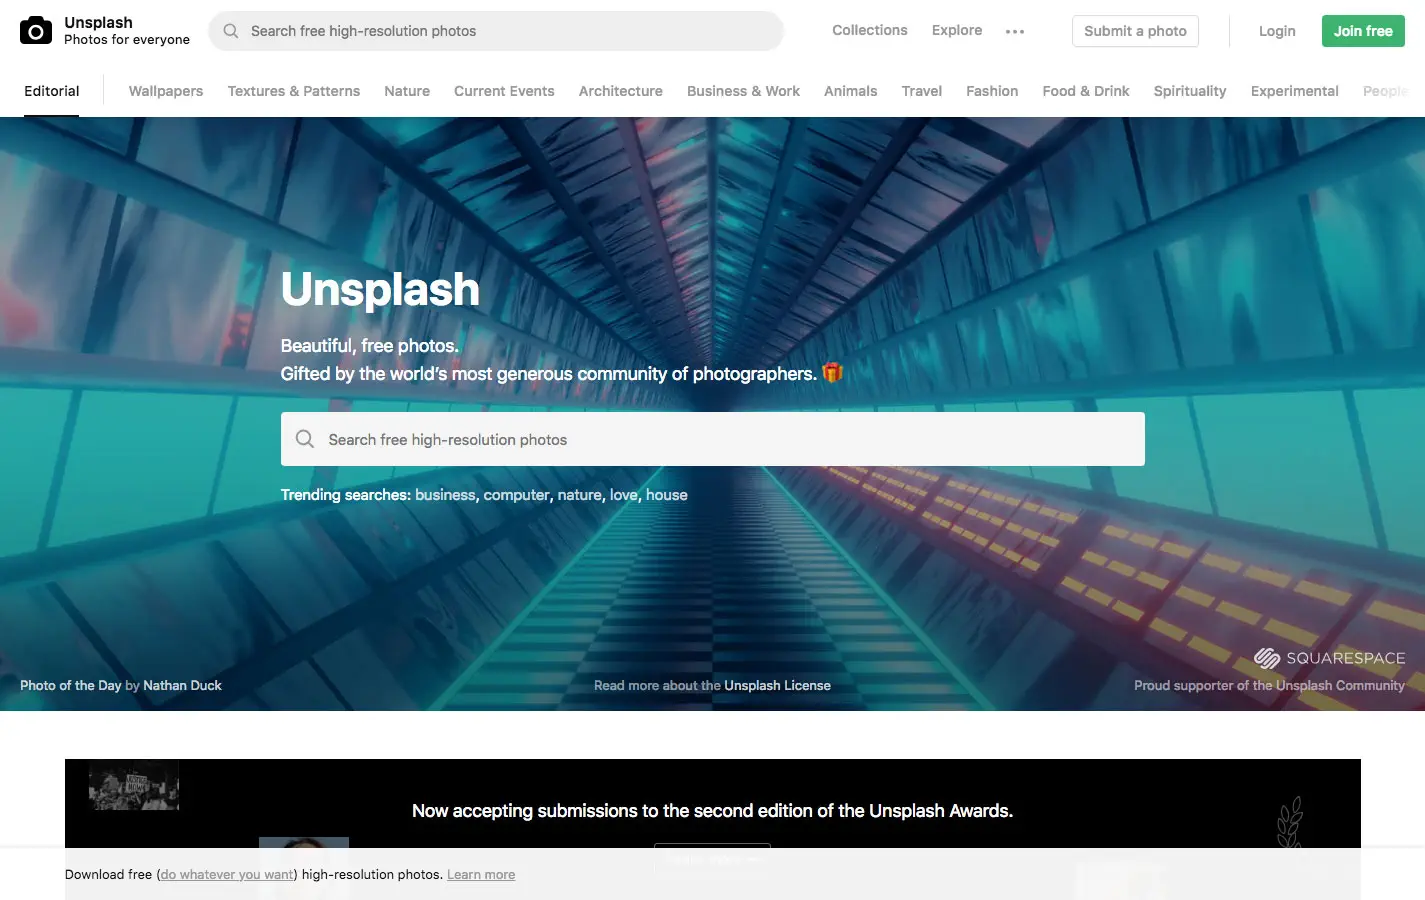
Task: Open the Unsplash License link
Action: tap(777, 685)
